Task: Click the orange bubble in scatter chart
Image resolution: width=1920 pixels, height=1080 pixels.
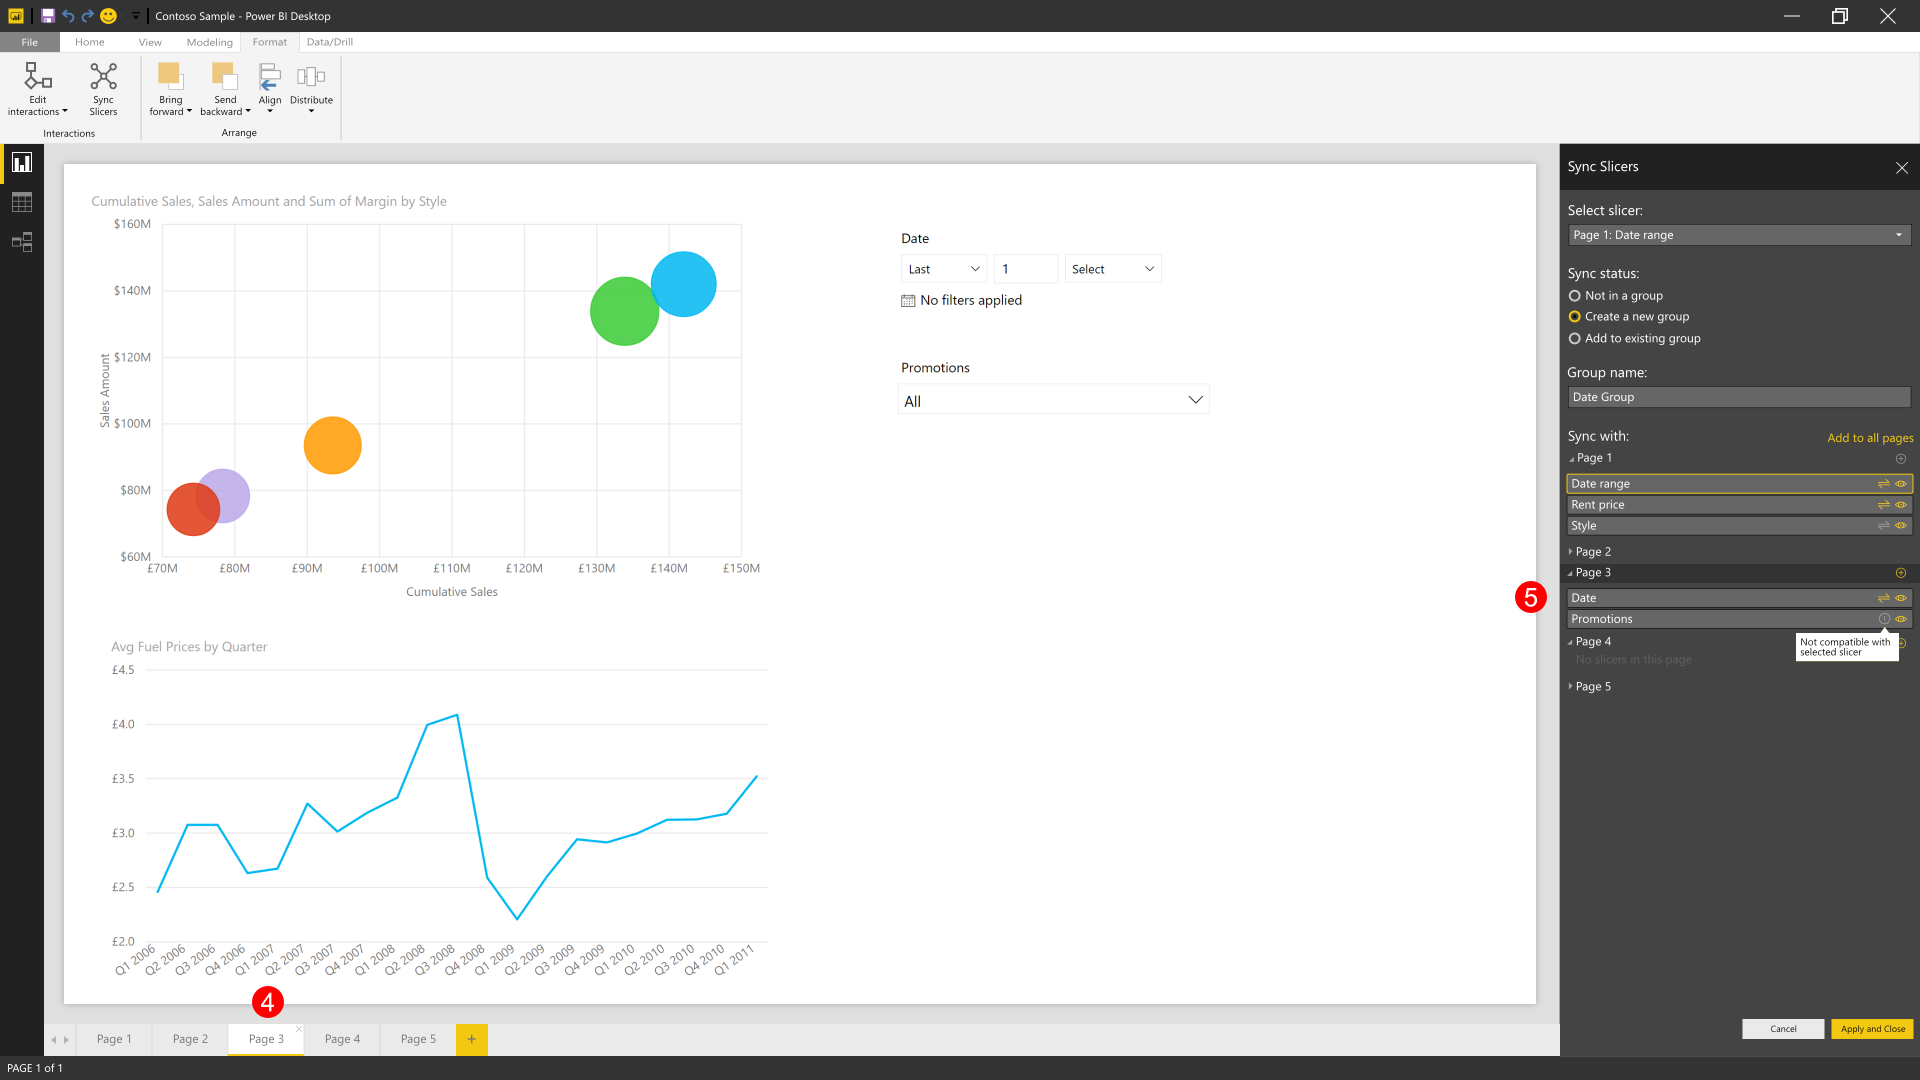Action: click(x=332, y=445)
